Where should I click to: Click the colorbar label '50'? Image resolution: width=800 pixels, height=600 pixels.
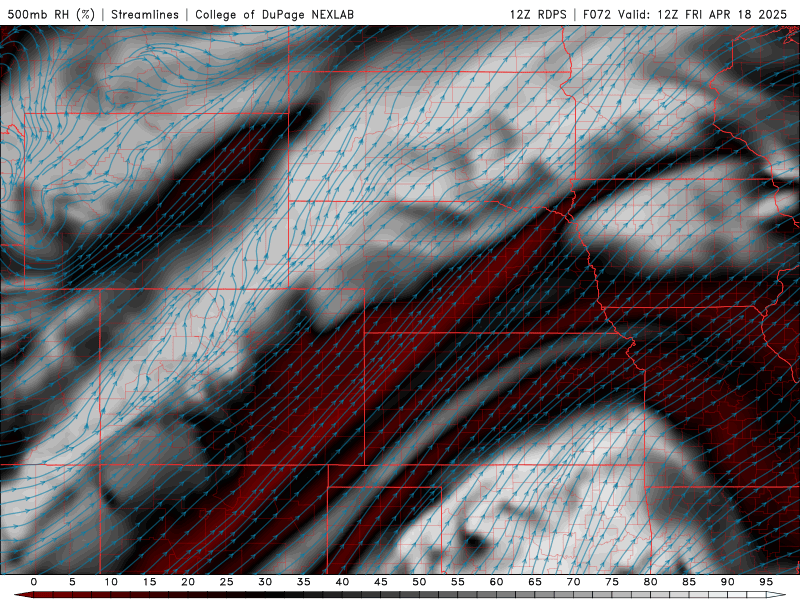pos(419,582)
